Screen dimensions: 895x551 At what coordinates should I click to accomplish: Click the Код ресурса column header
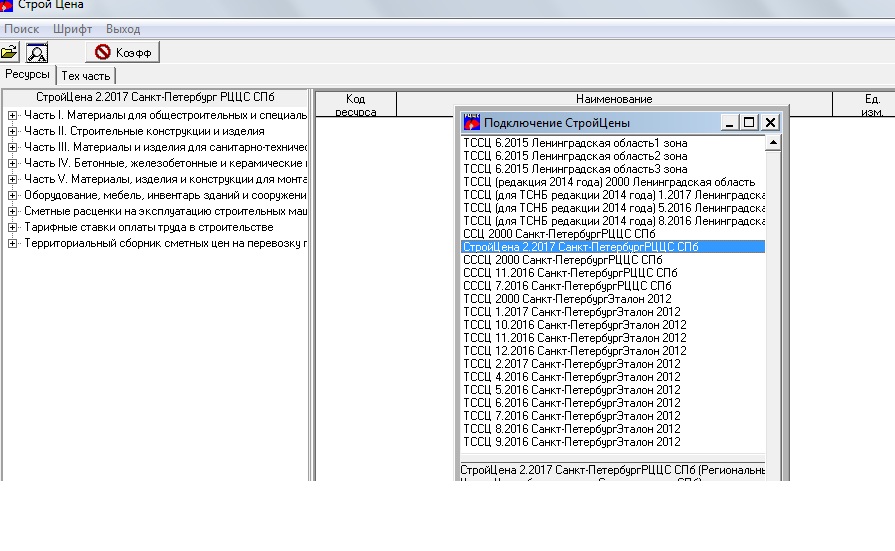[x=356, y=104]
